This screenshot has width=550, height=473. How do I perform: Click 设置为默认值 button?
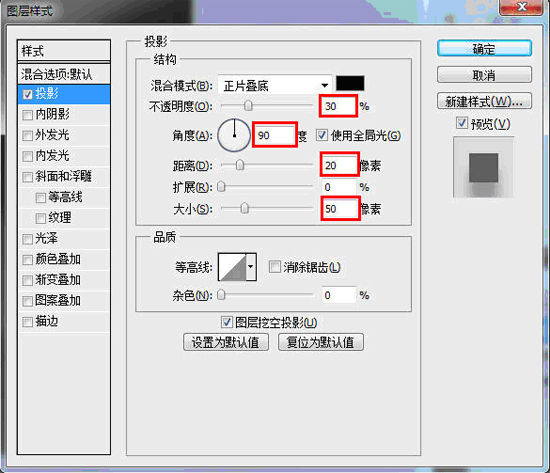point(226,342)
